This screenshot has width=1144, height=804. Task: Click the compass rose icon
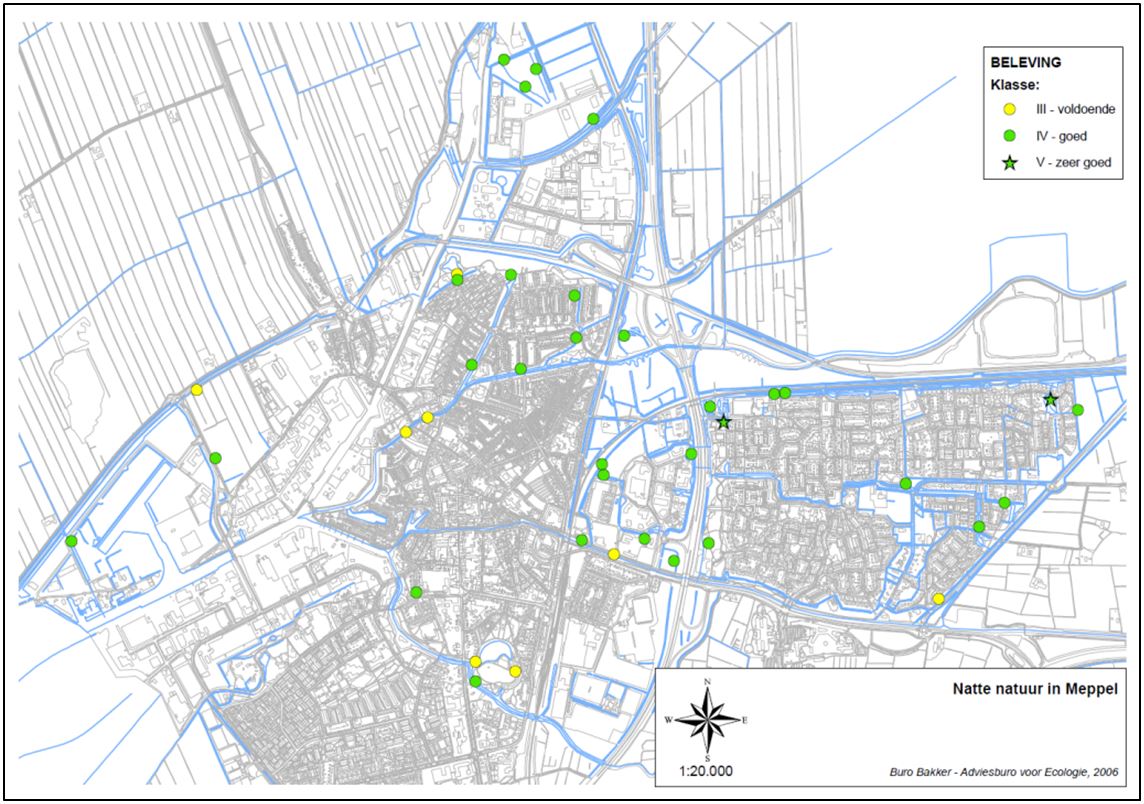[x=708, y=719]
